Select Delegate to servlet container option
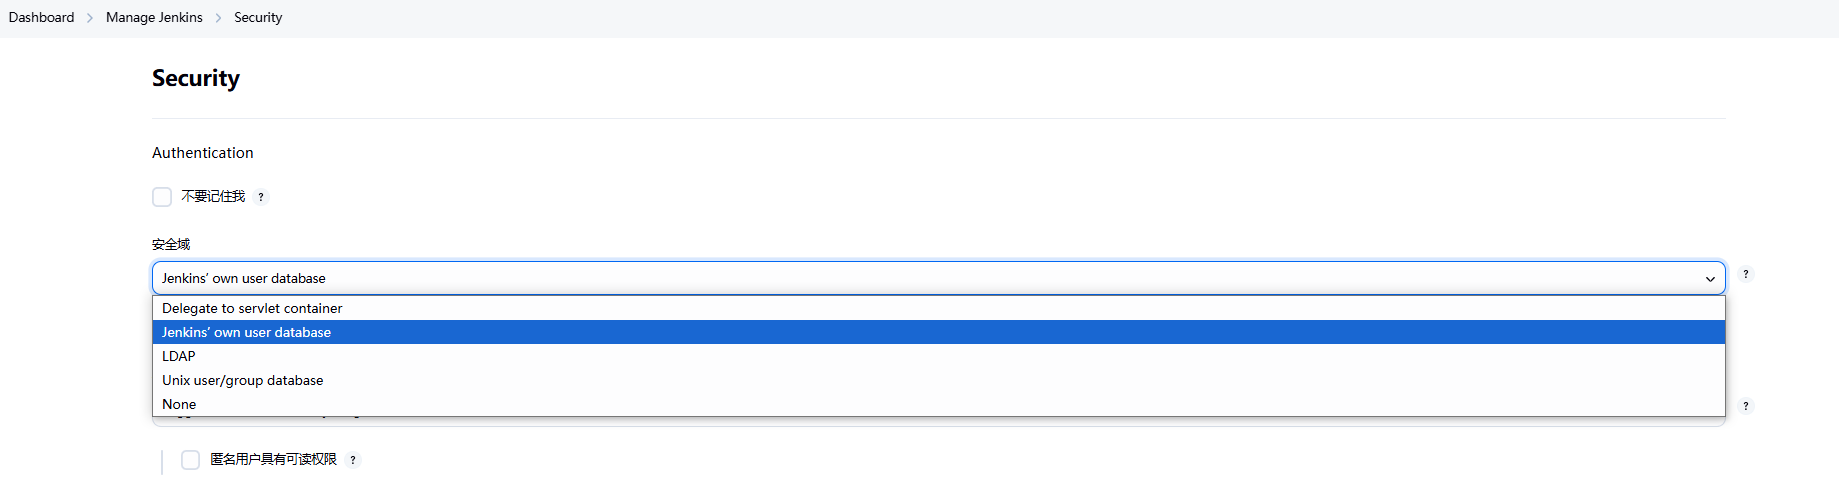Screen dimensions: 1839x487 click(252, 308)
